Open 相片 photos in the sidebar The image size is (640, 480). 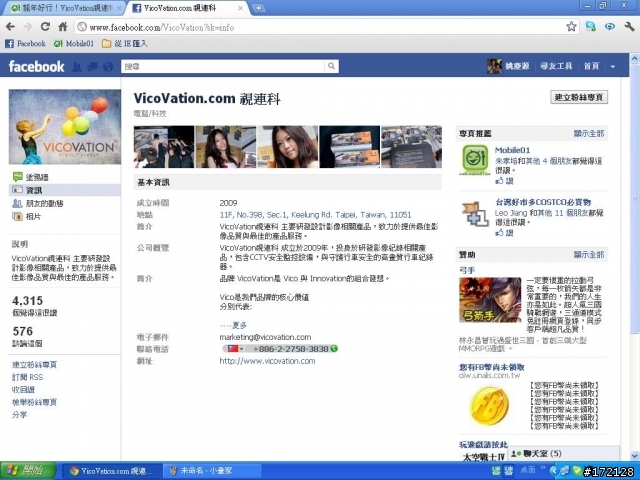pyautogui.click(x=27, y=216)
